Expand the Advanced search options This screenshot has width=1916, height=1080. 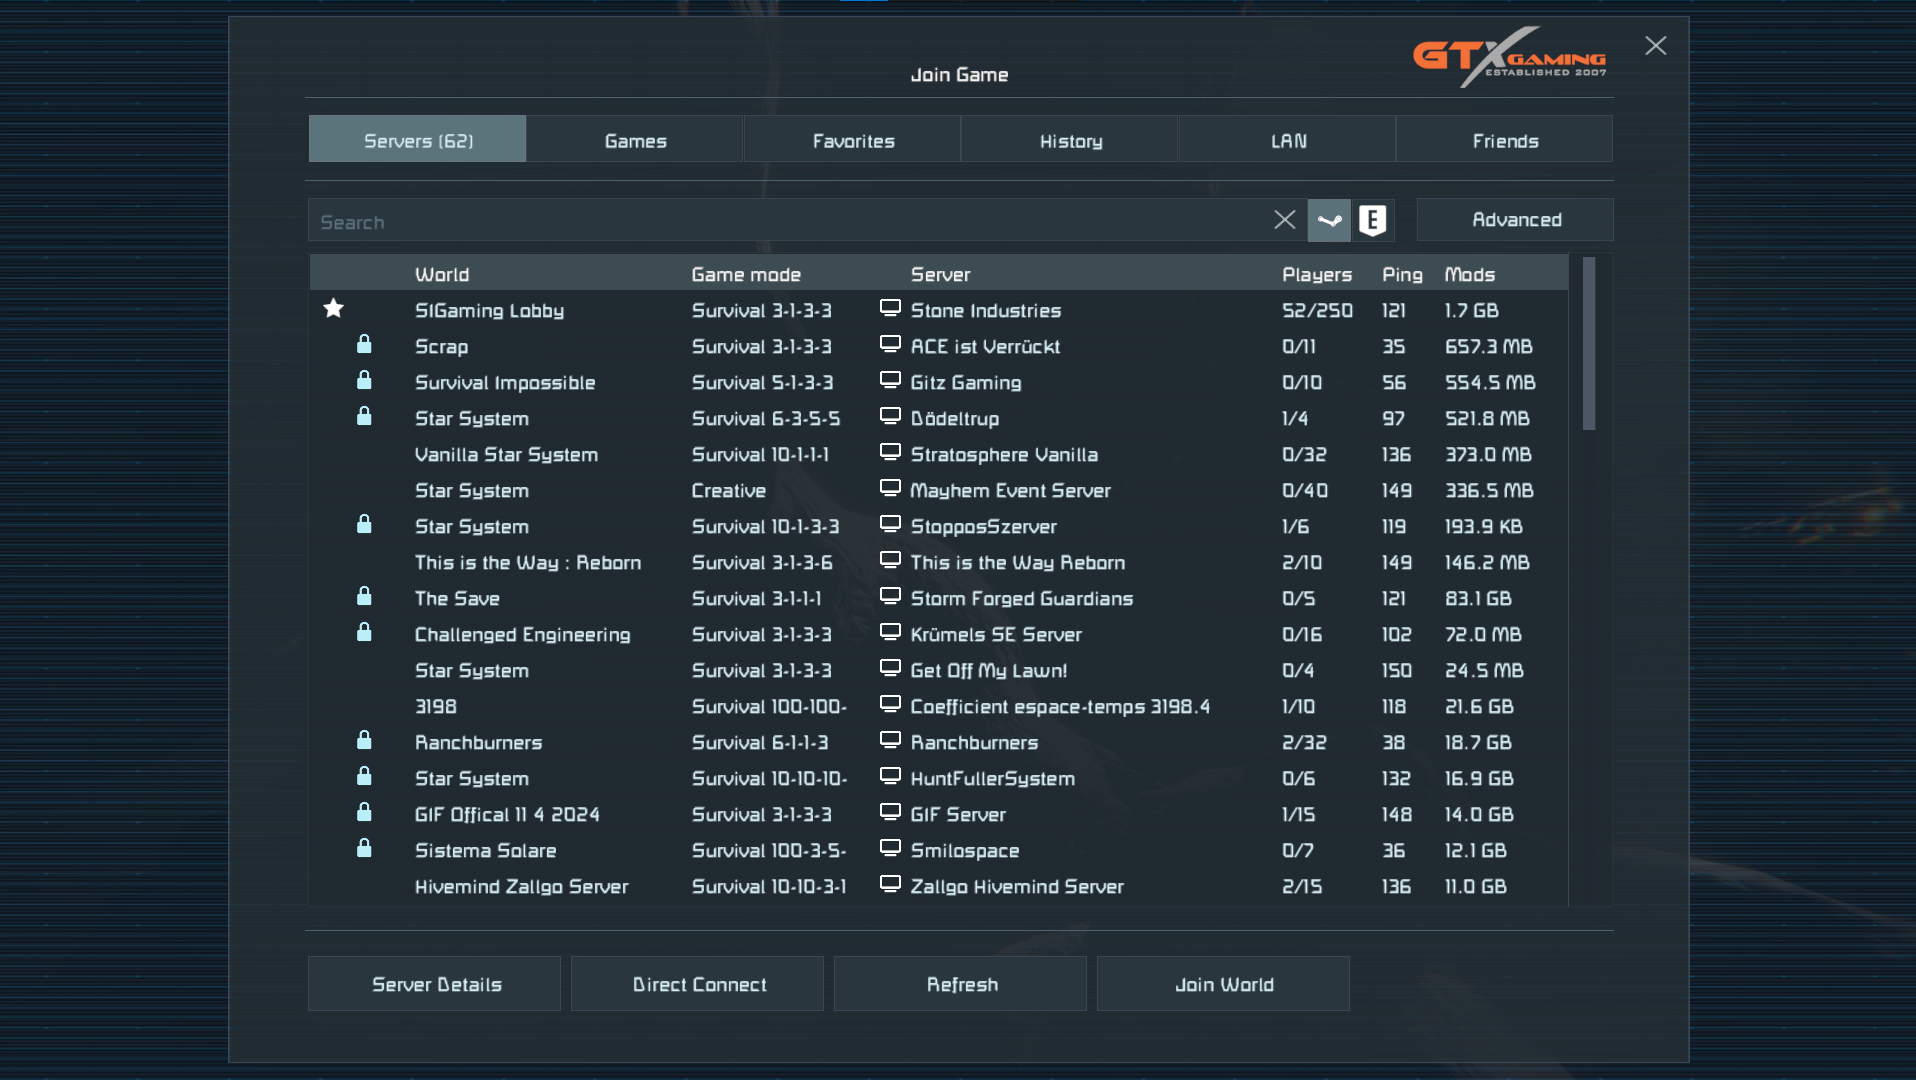[x=1515, y=220]
